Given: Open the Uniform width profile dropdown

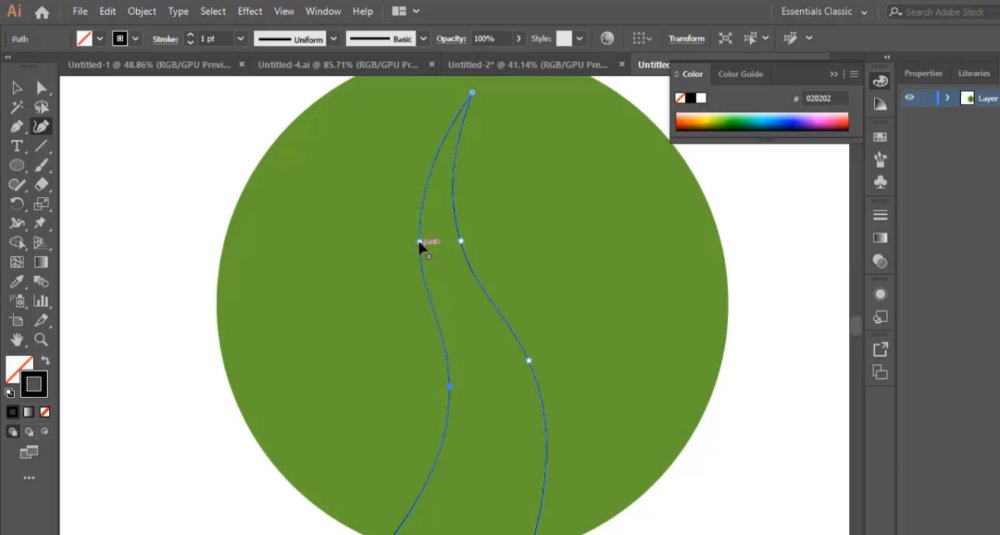Looking at the screenshot, I should pyautogui.click(x=334, y=39).
